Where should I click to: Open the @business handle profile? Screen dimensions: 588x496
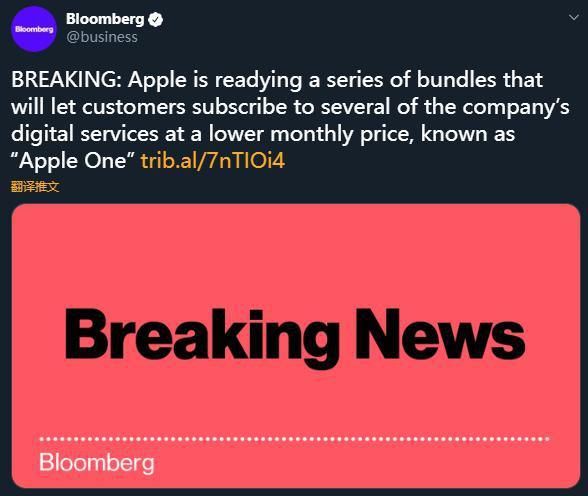click(102, 37)
